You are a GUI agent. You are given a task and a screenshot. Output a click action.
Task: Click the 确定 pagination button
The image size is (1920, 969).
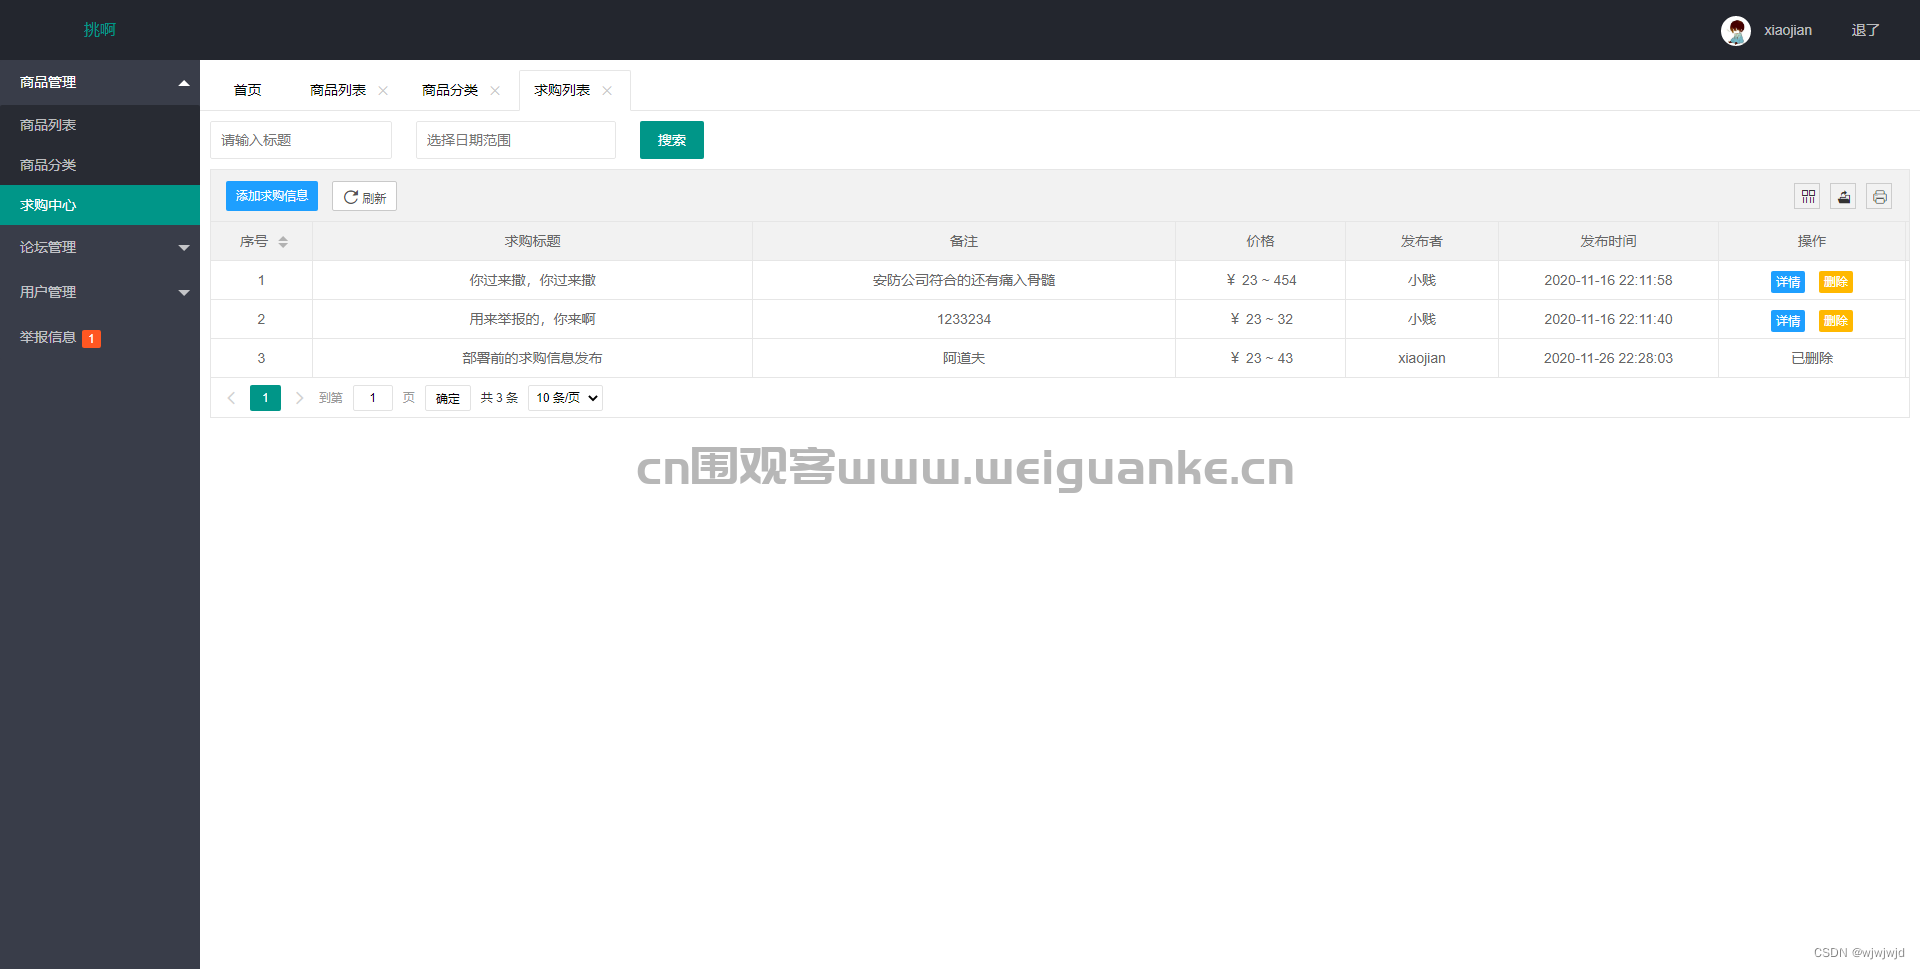[x=448, y=398]
